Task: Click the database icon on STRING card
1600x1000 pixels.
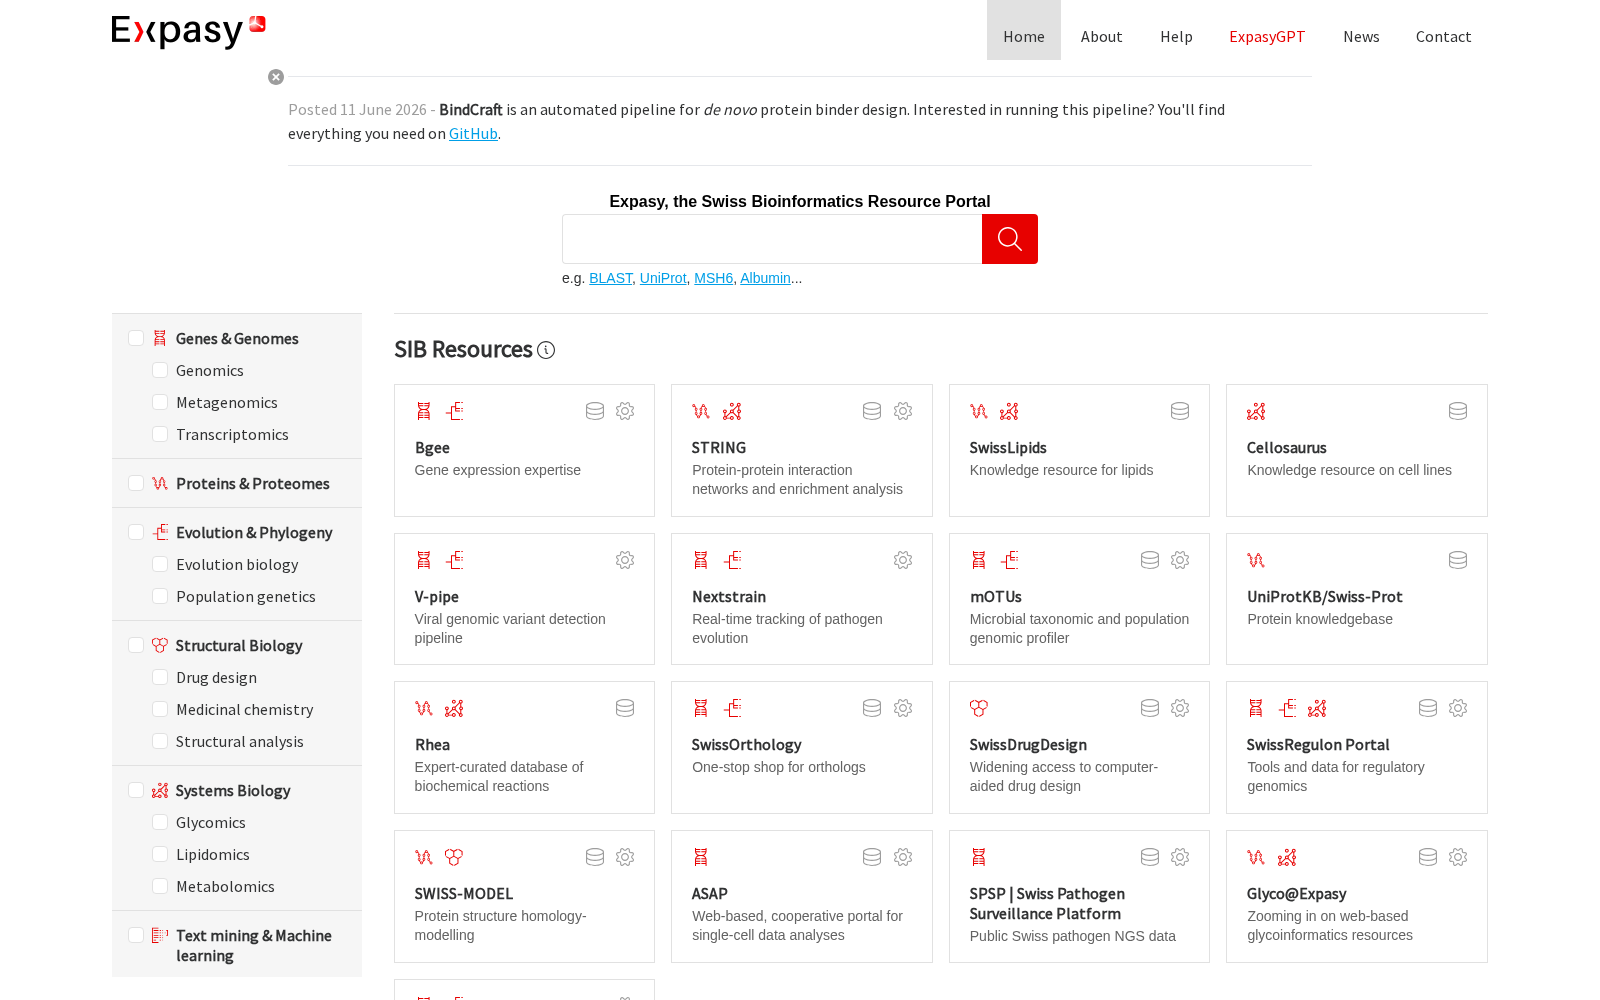Action: pyautogui.click(x=872, y=411)
